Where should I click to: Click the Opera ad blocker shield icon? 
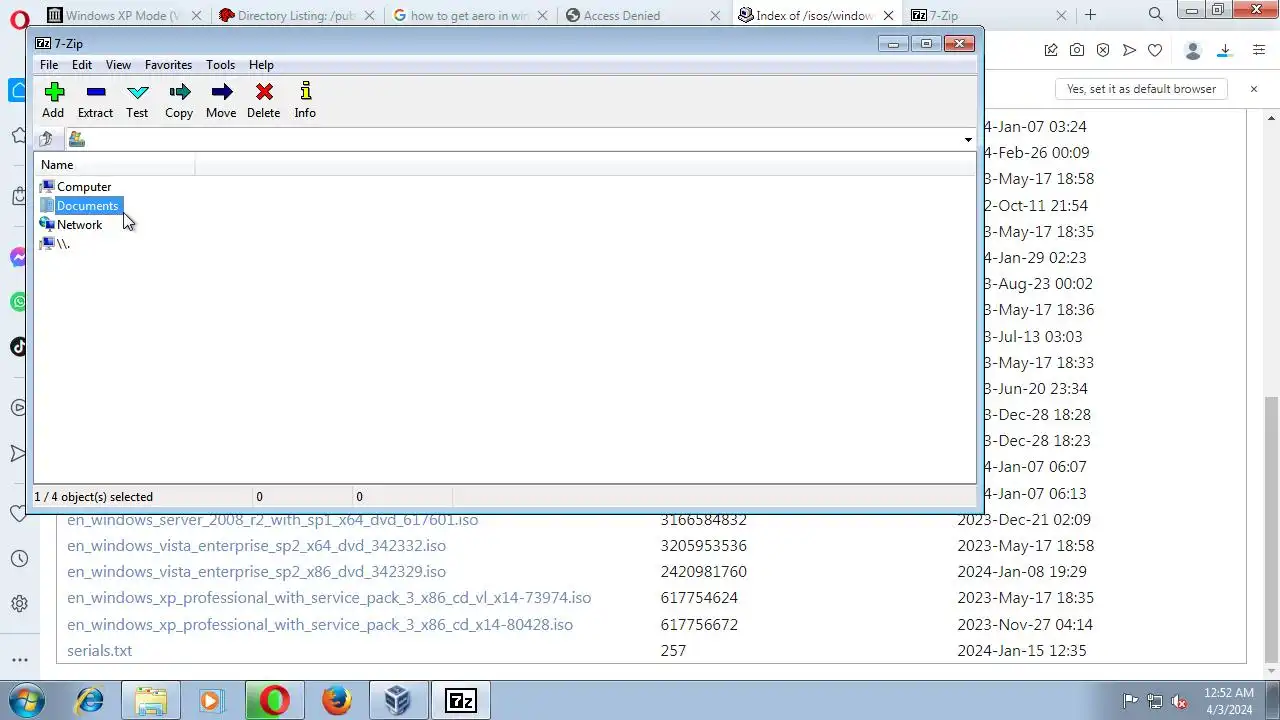tap(1103, 50)
